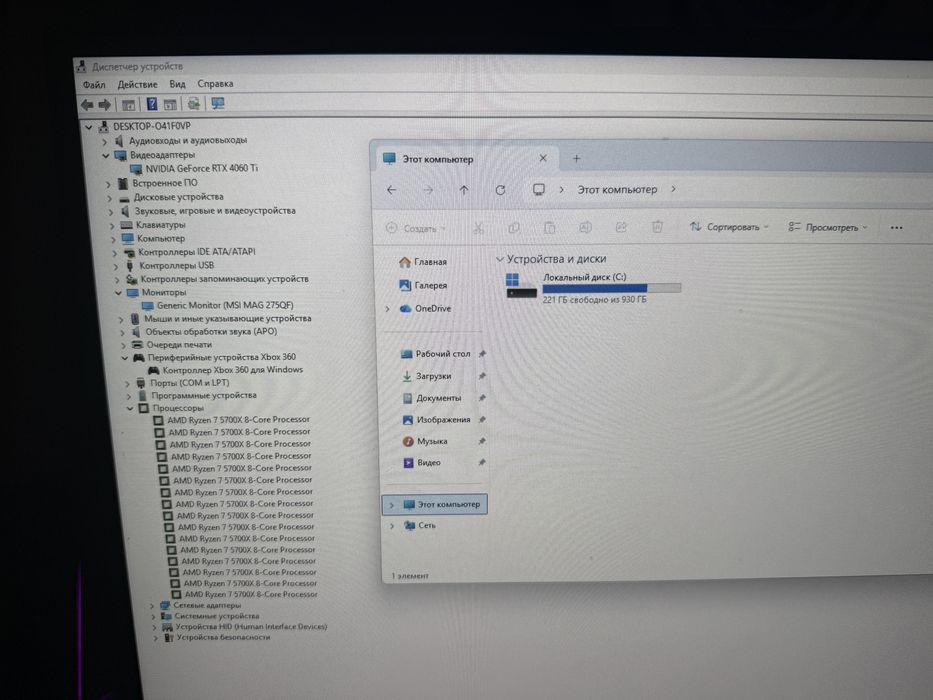The height and width of the screenshot is (700, 933).
Task: Select the Очереди печати category
Action: pos(179,345)
